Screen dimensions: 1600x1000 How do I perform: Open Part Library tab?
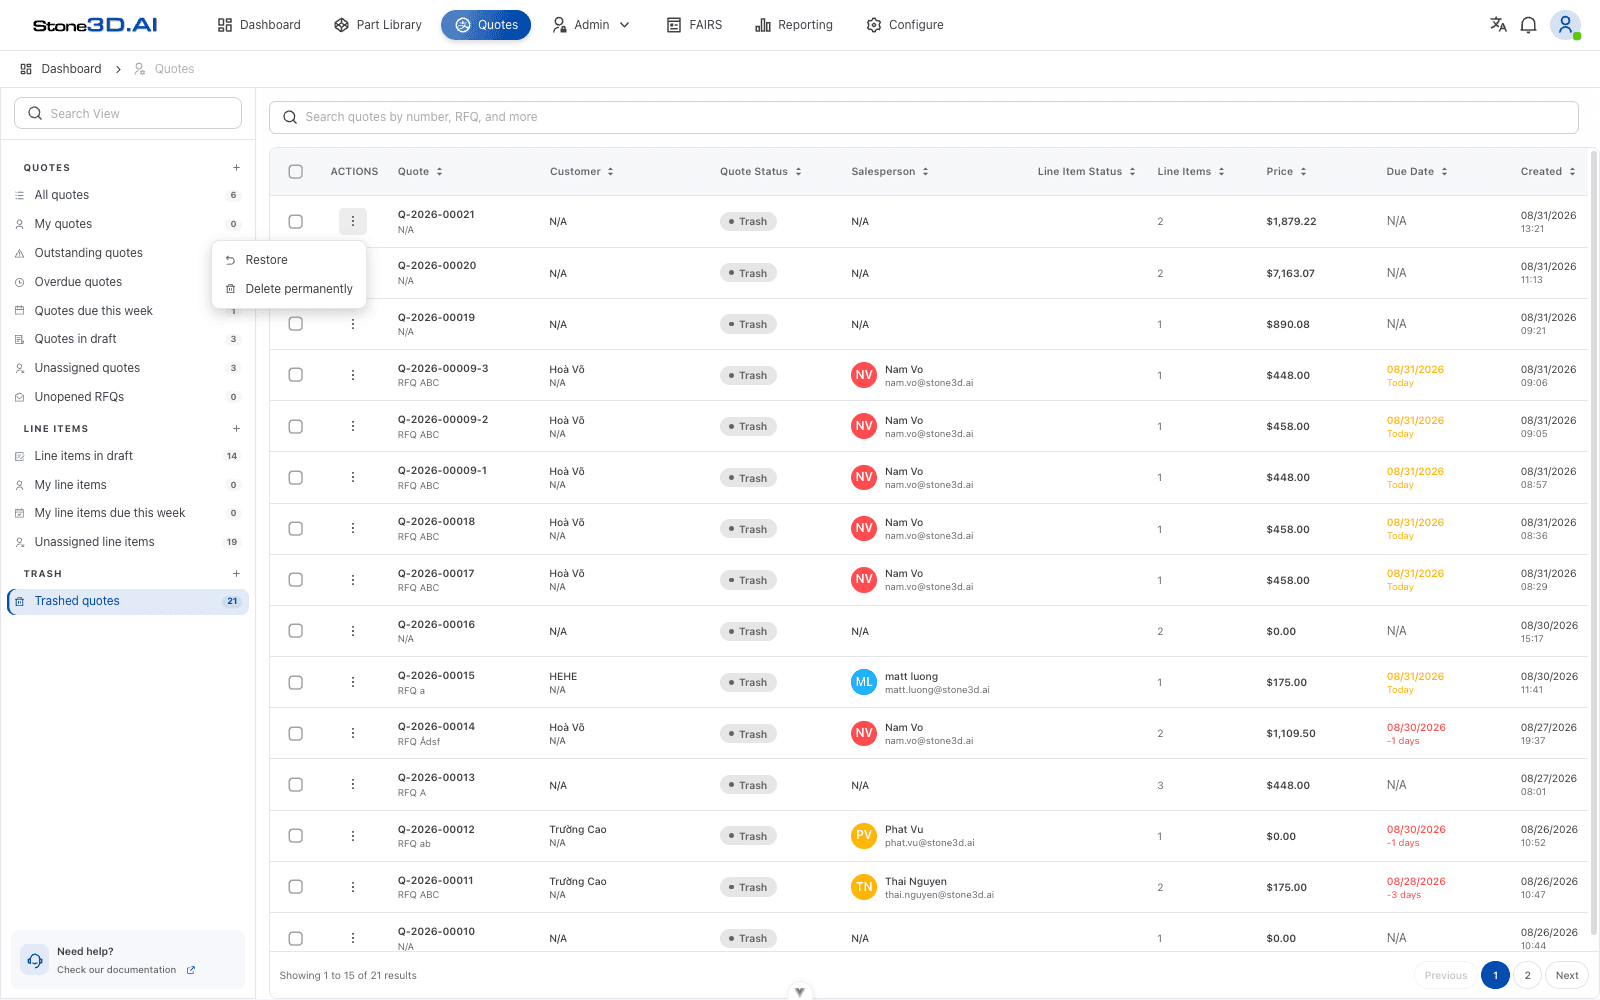pos(378,25)
